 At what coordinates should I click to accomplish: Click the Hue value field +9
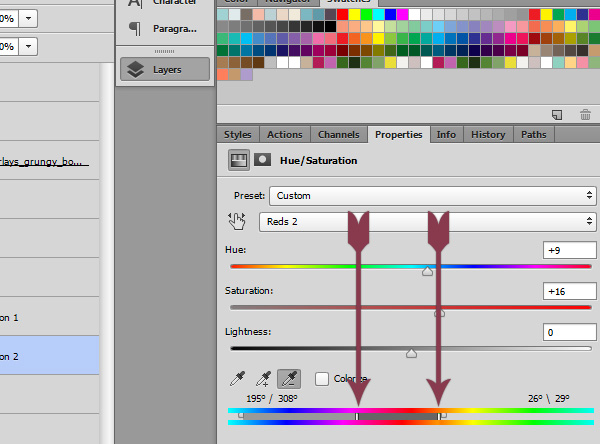[x=569, y=250]
